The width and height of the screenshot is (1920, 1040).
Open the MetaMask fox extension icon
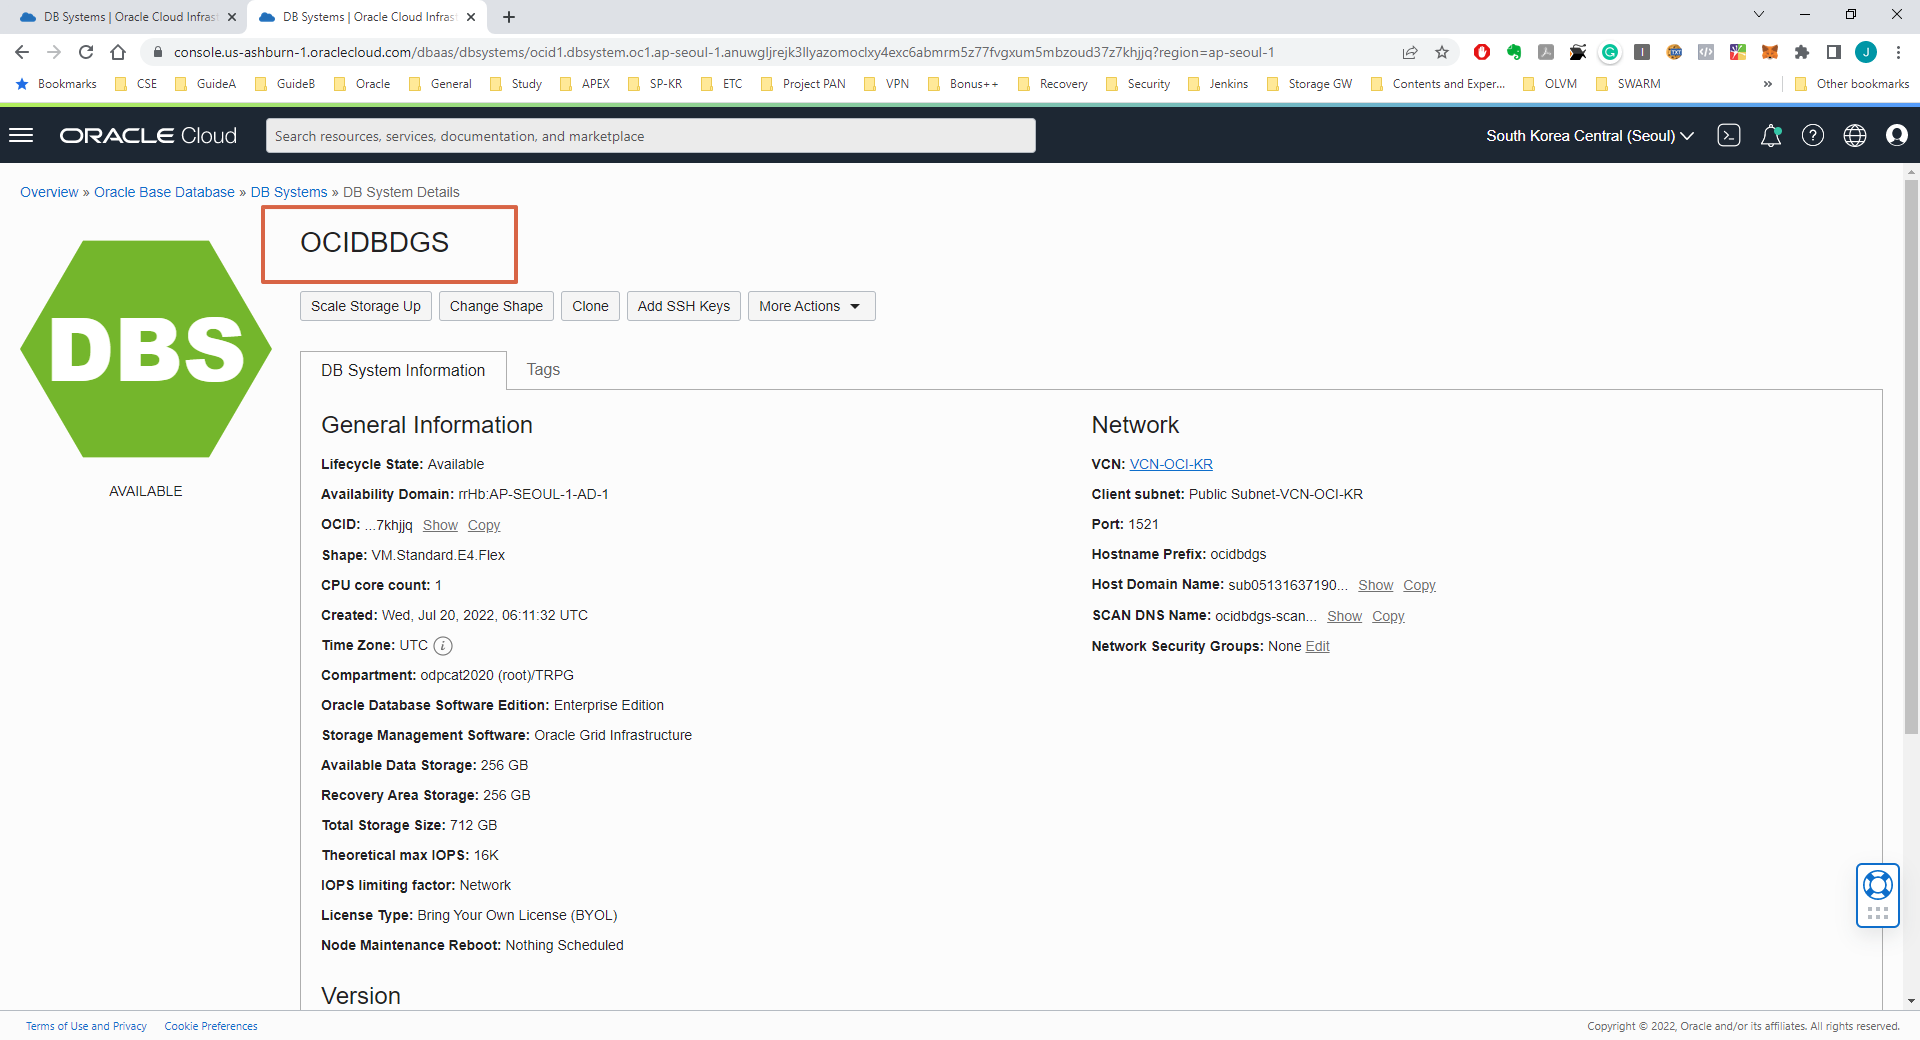pos(1770,52)
